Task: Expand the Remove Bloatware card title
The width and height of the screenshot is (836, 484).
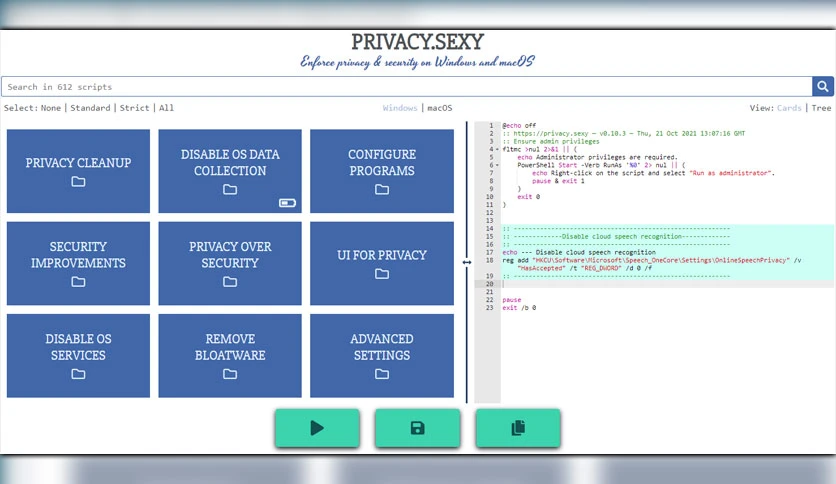Action: (x=230, y=347)
